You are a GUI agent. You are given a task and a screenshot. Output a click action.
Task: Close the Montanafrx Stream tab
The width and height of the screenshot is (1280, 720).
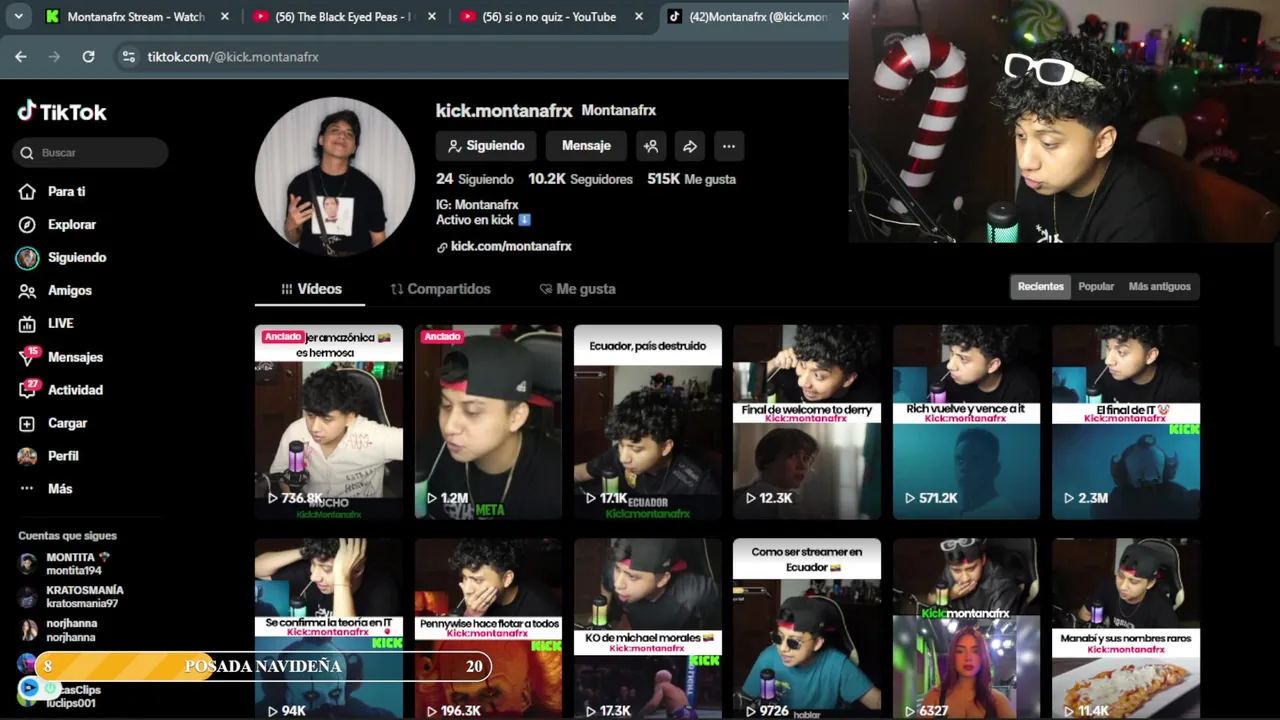pyautogui.click(x=225, y=16)
